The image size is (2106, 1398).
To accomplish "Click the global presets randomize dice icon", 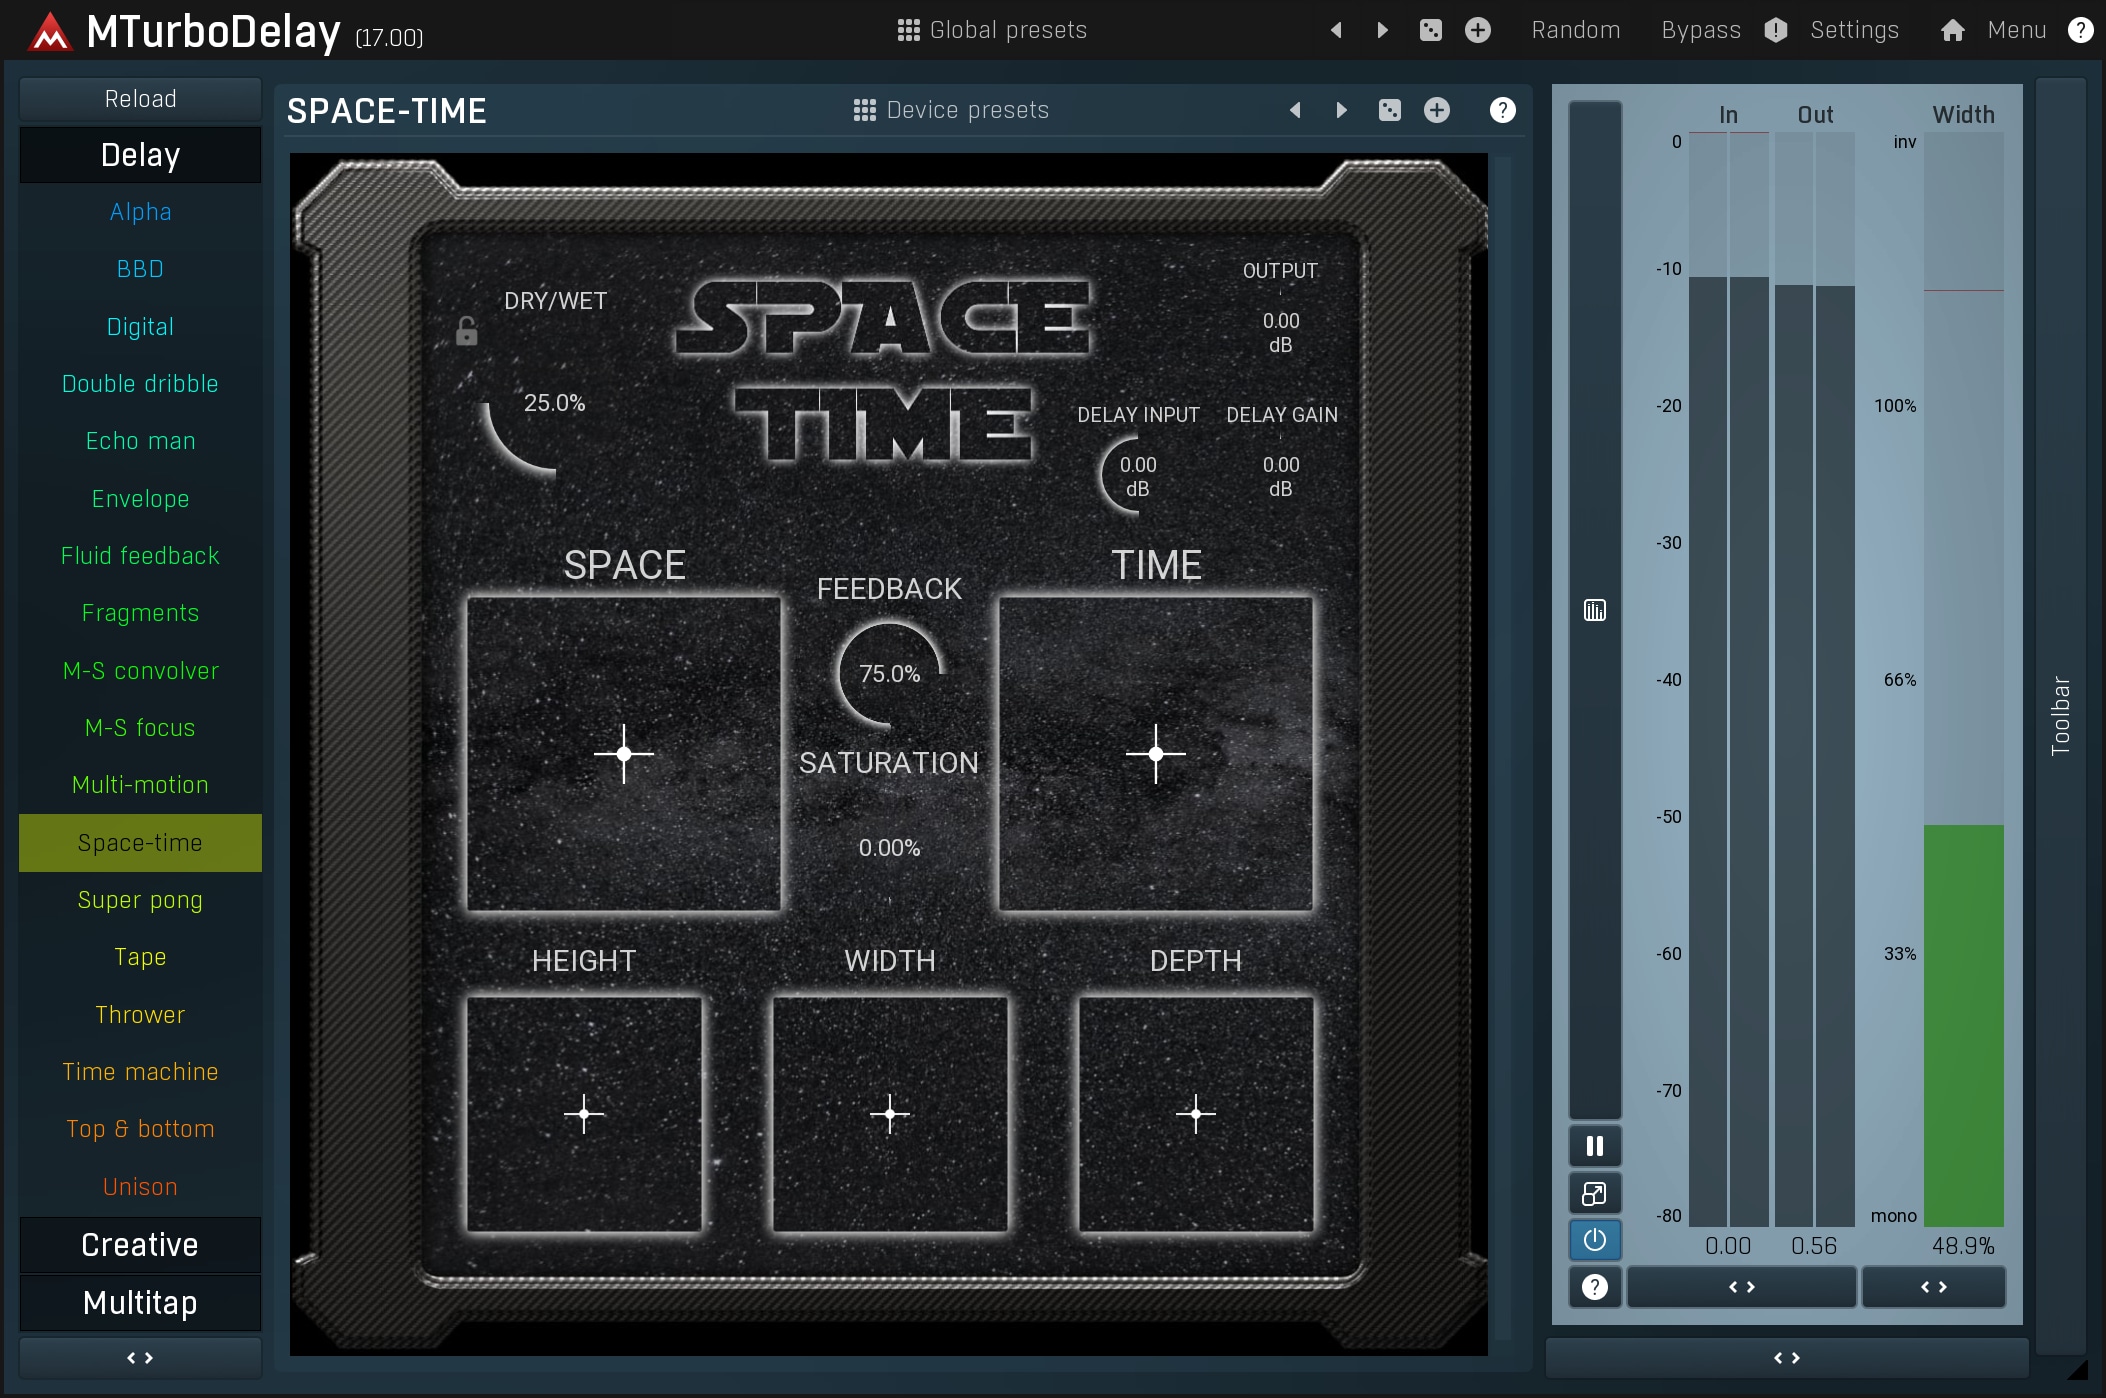I will click(x=1431, y=30).
